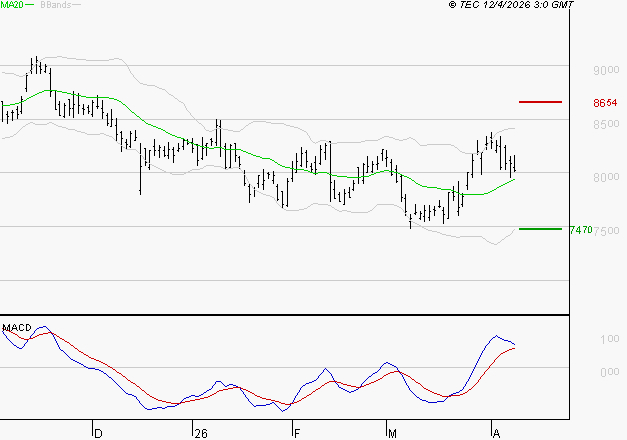Click the M month marker on time axis
This screenshot has width=627, height=440.
click(x=392, y=434)
